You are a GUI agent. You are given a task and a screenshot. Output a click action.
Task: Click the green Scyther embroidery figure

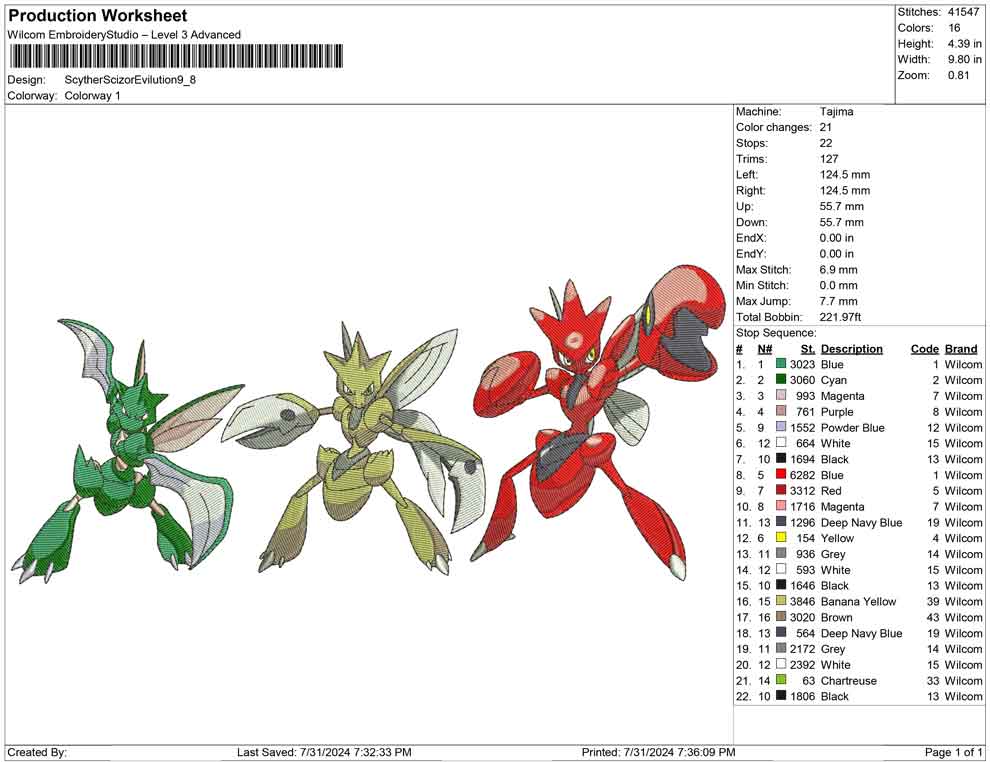126,450
